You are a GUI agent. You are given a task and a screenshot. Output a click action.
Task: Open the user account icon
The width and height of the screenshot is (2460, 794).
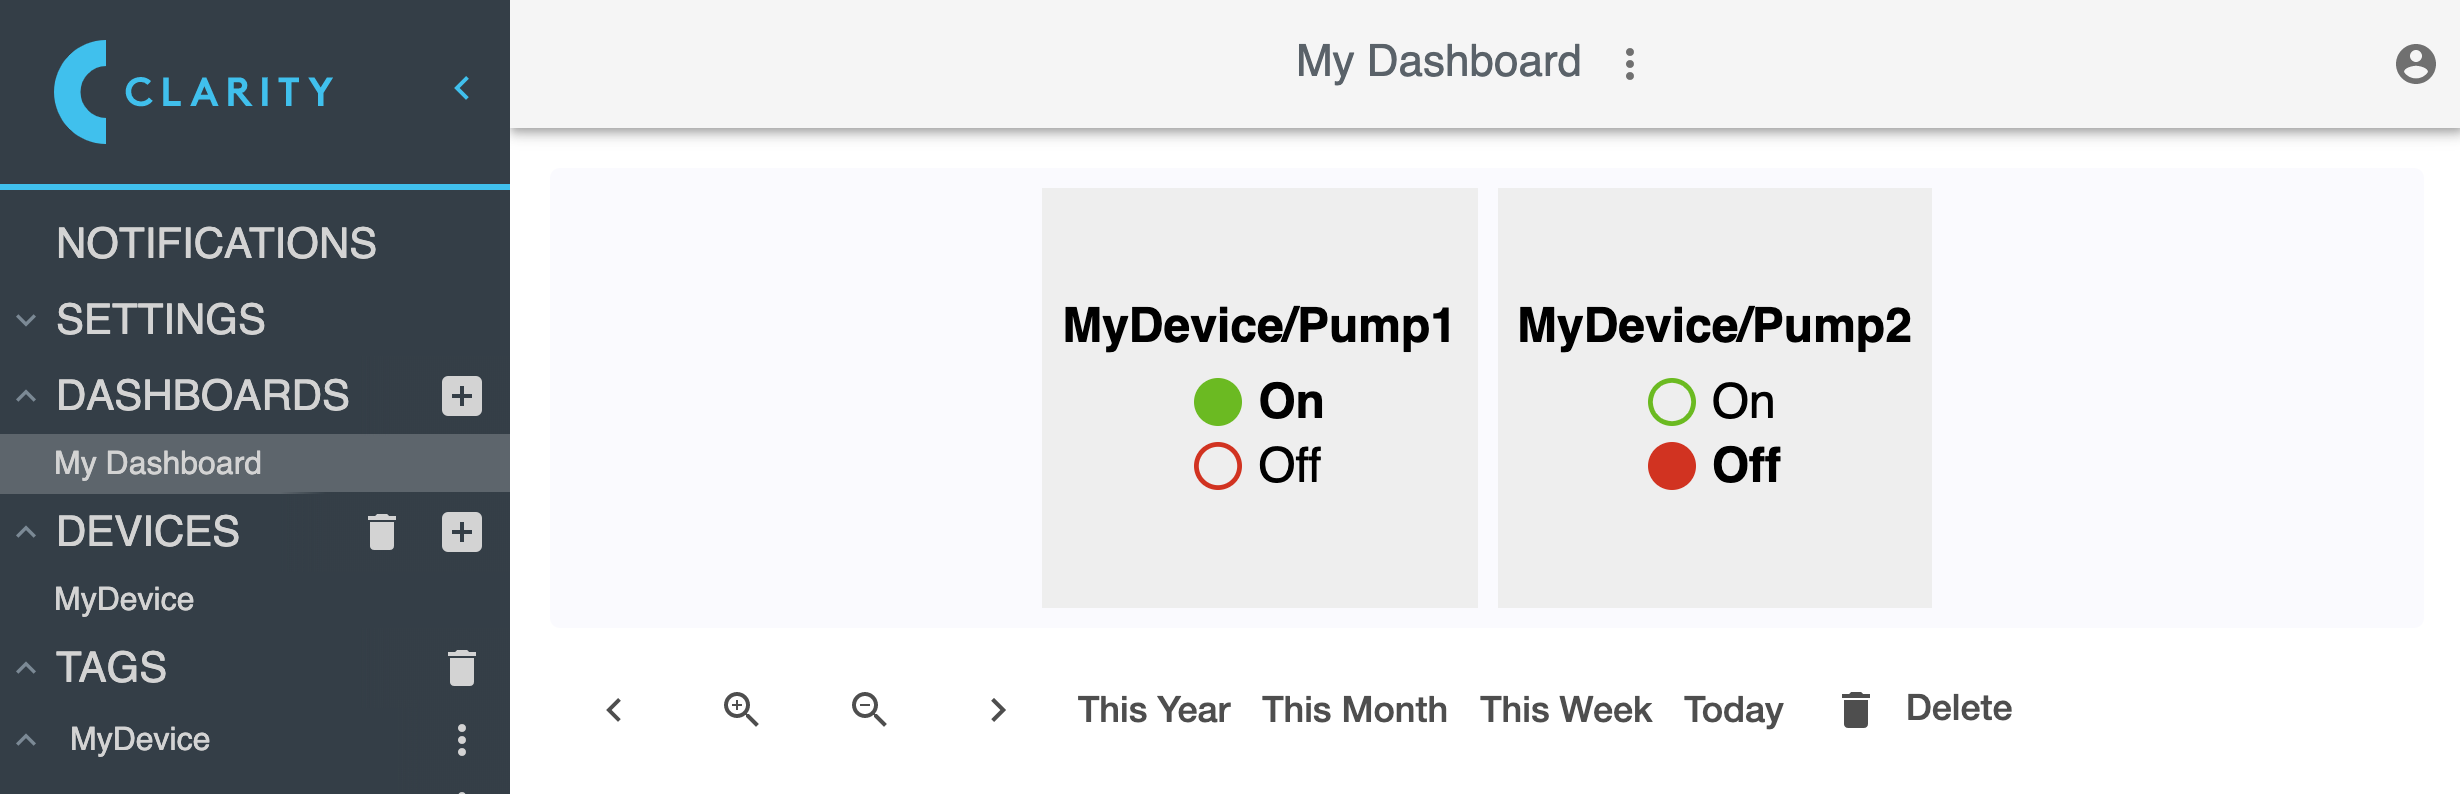[x=2415, y=64]
